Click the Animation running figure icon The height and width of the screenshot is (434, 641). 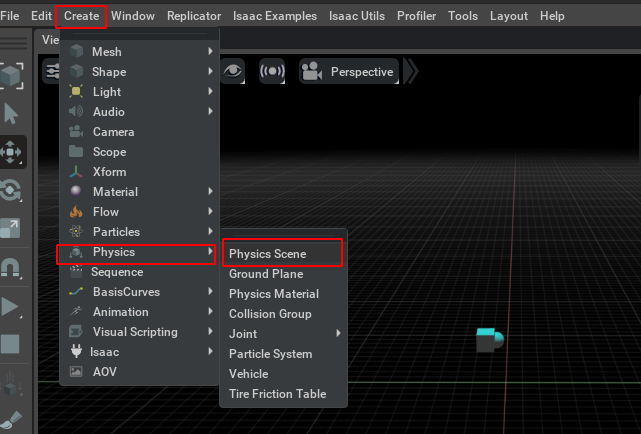click(76, 311)
